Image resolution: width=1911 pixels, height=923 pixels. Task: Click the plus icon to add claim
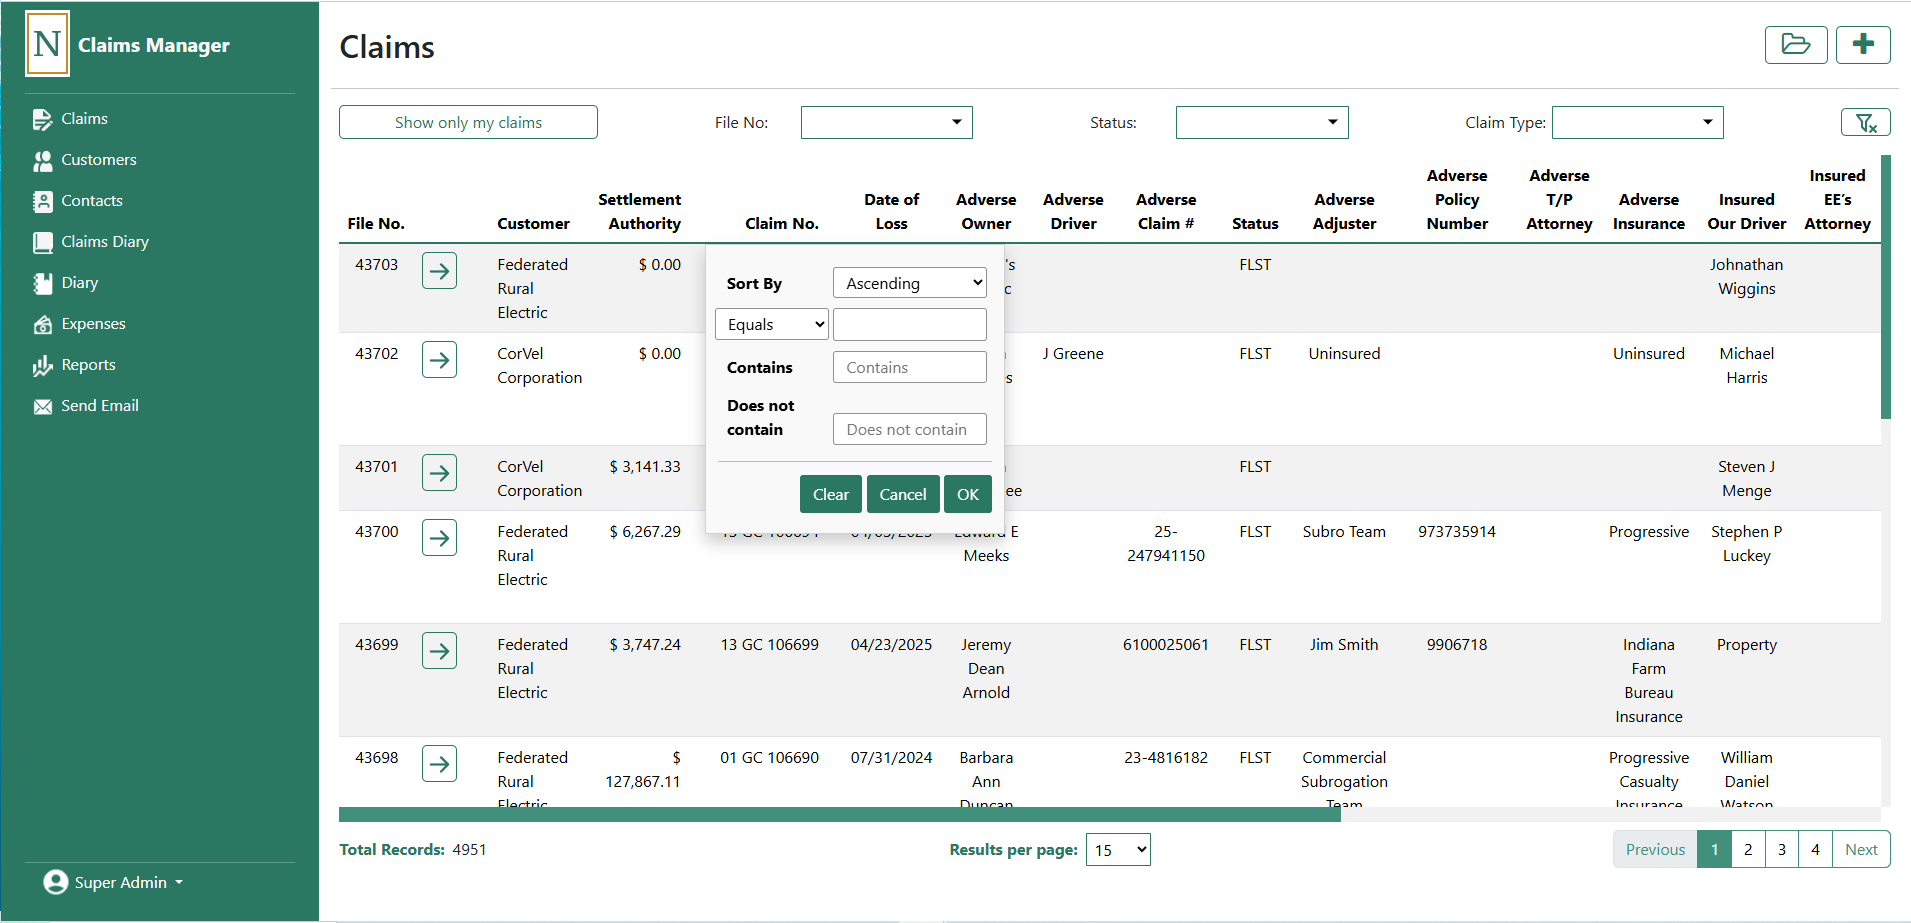tap(1862, 45)
